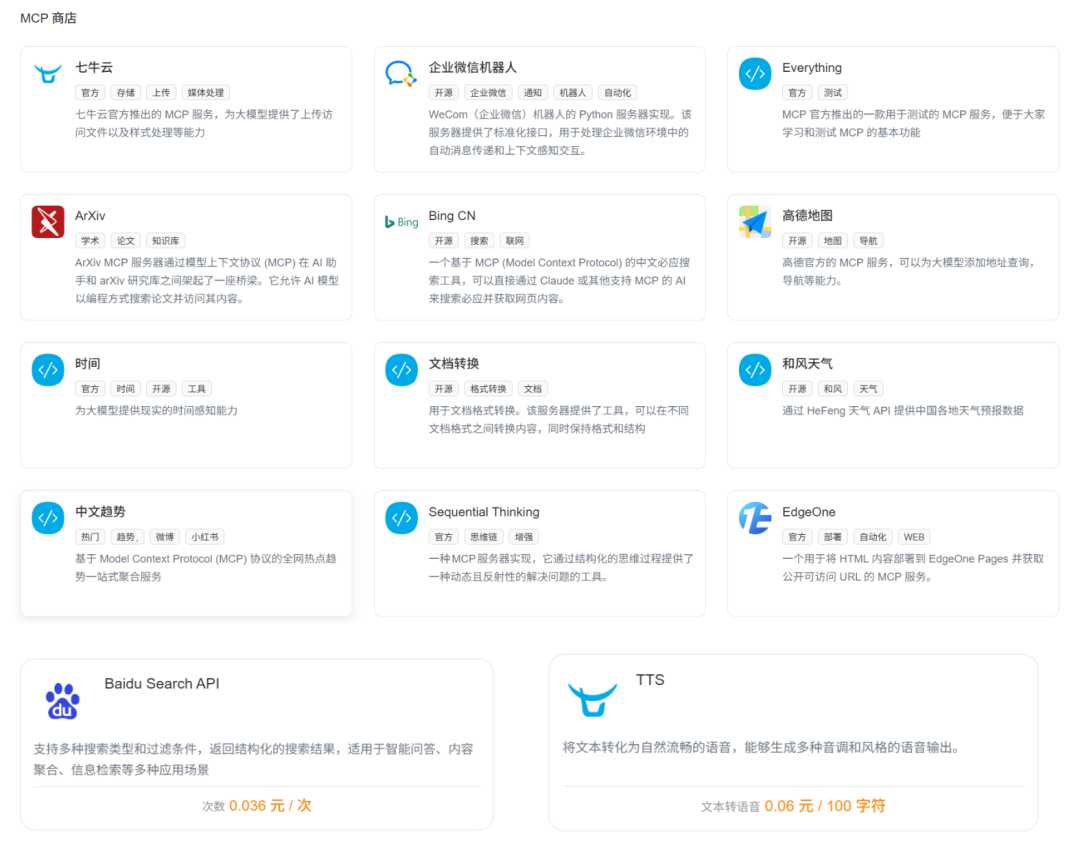The height and width of the screenshot is (849, 1080).
Task: Open the 企业微信机器人 card title
Action: (472, 67)
